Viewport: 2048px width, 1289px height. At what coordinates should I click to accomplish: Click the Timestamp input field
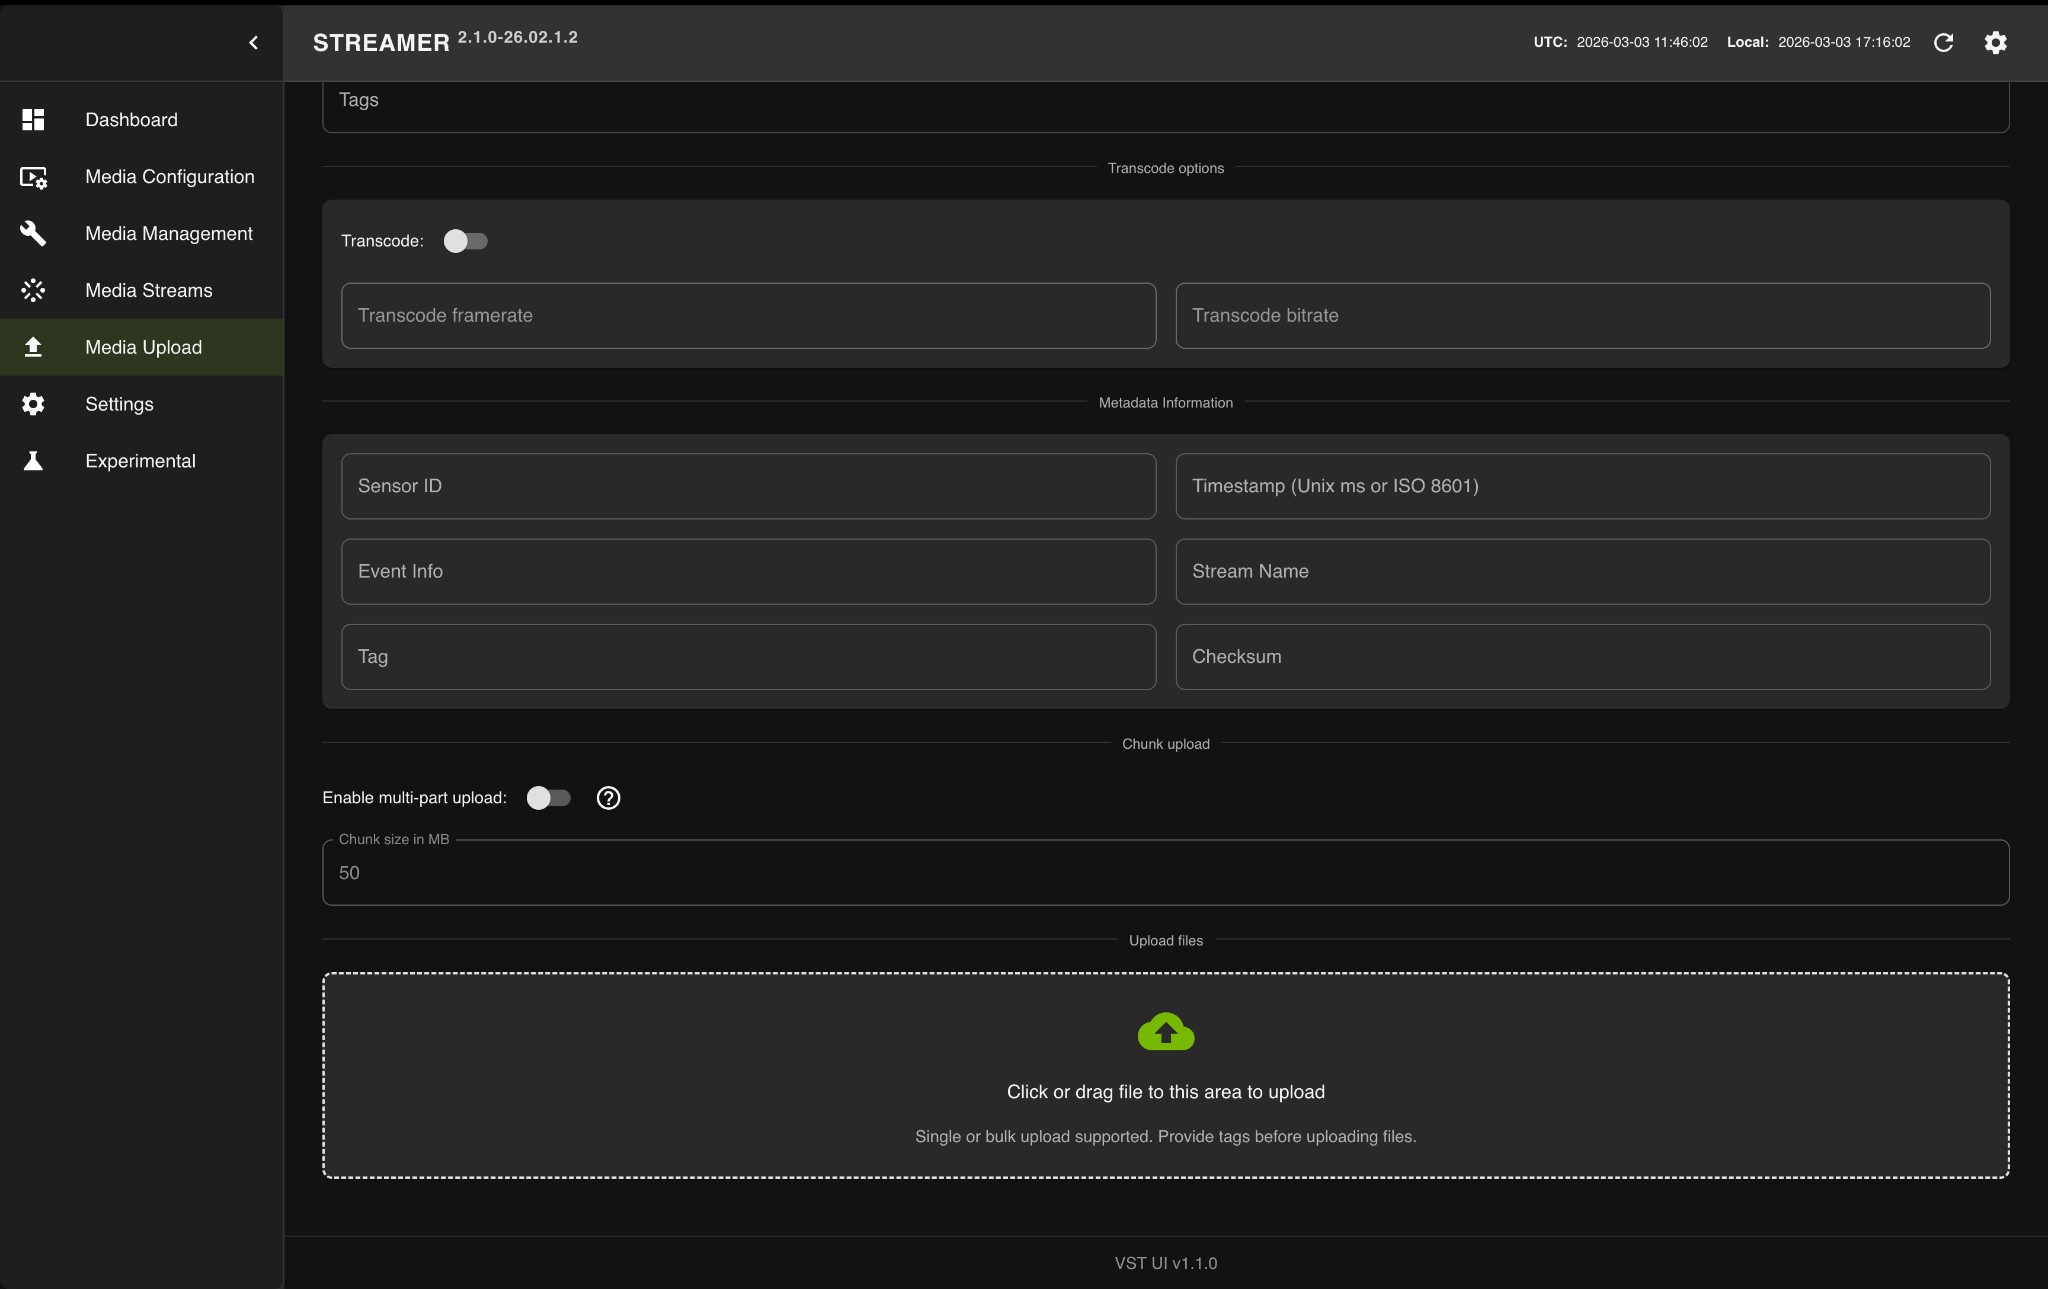[x=1582, y=486]
